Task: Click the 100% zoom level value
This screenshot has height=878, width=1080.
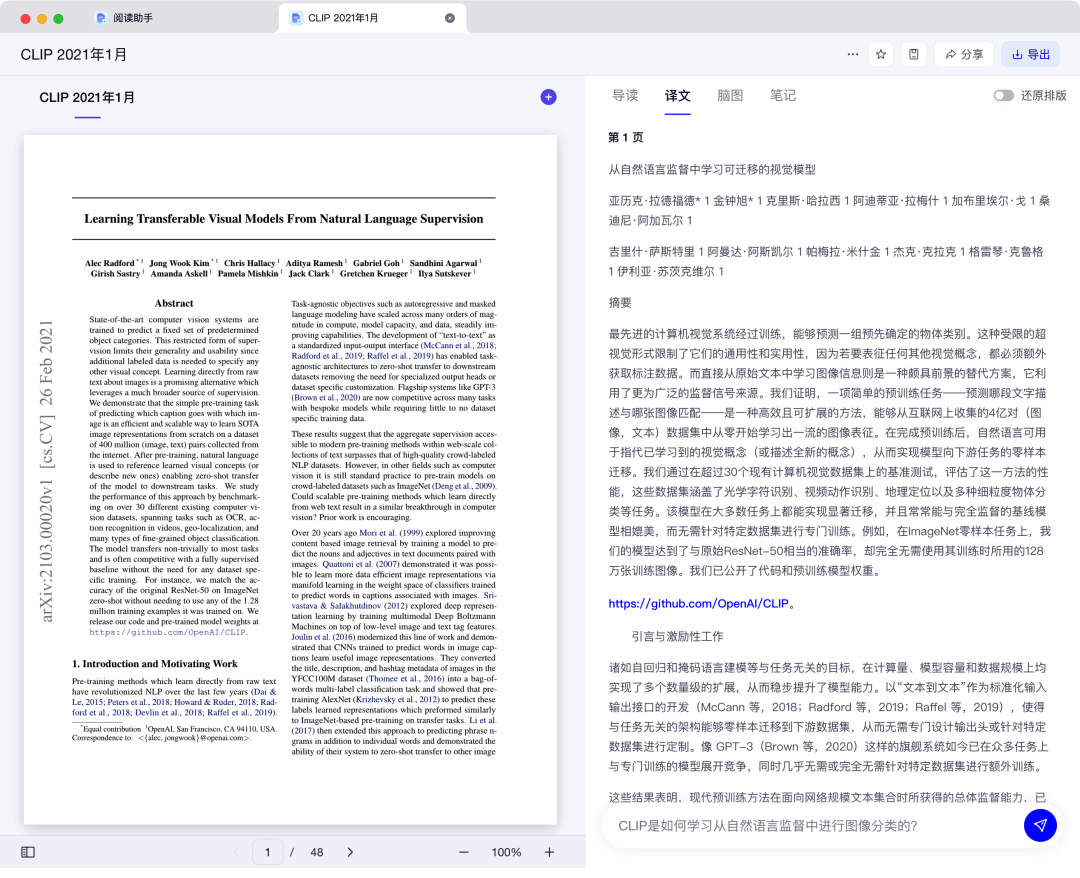Action: (x=506, y=852)
